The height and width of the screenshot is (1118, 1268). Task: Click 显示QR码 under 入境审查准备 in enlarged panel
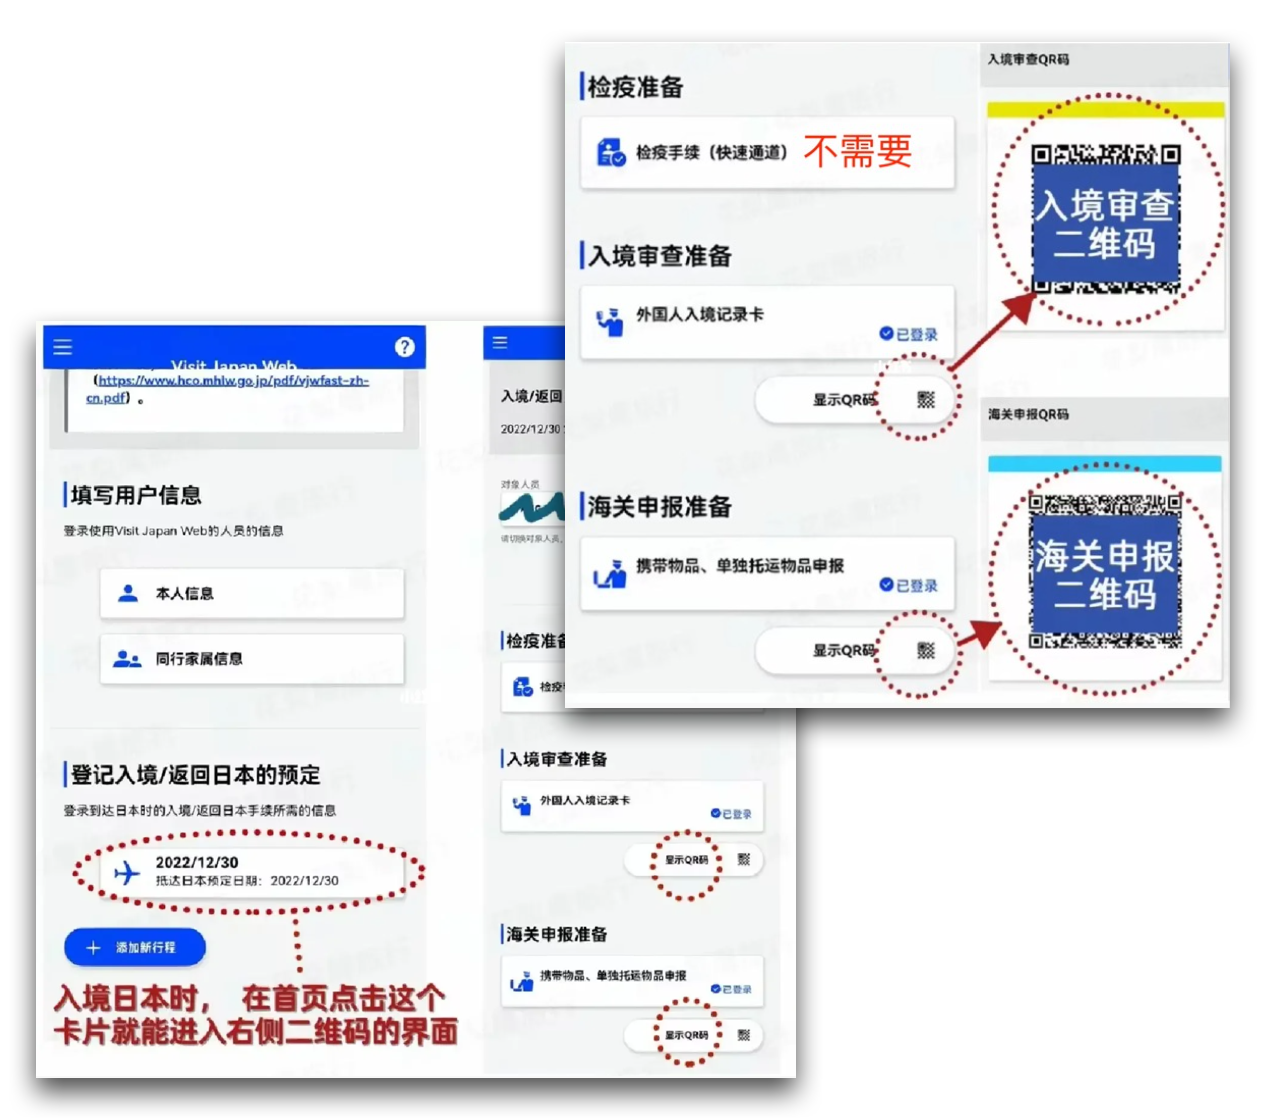click(x=844, y=400)
